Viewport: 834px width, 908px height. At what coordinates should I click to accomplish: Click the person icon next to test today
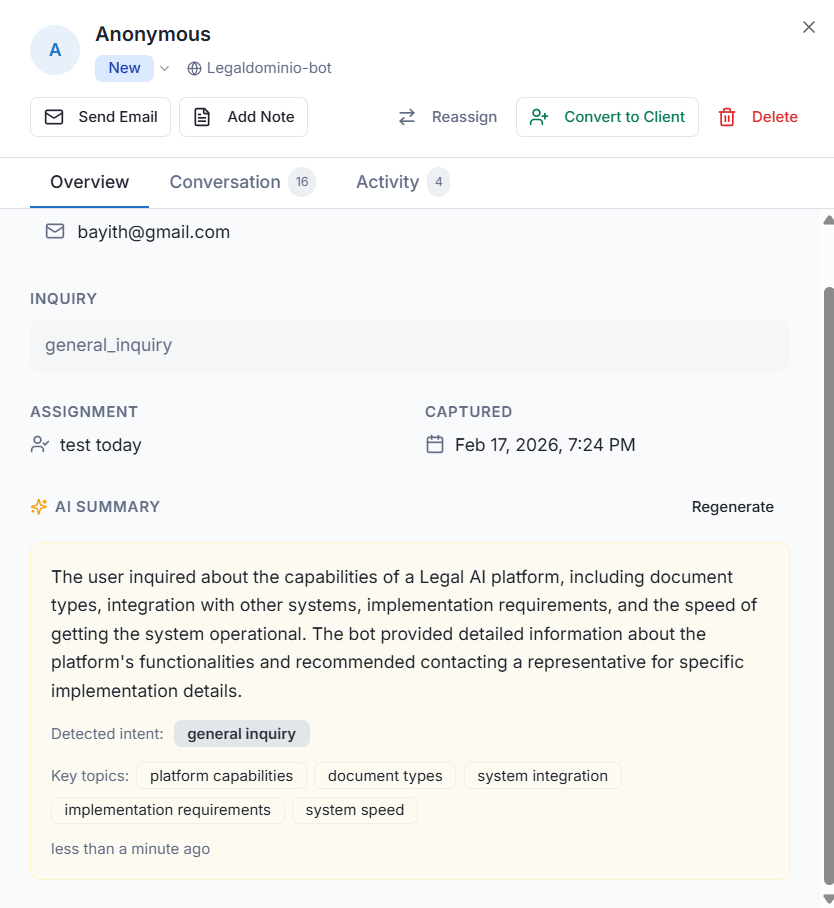point(38,444)
